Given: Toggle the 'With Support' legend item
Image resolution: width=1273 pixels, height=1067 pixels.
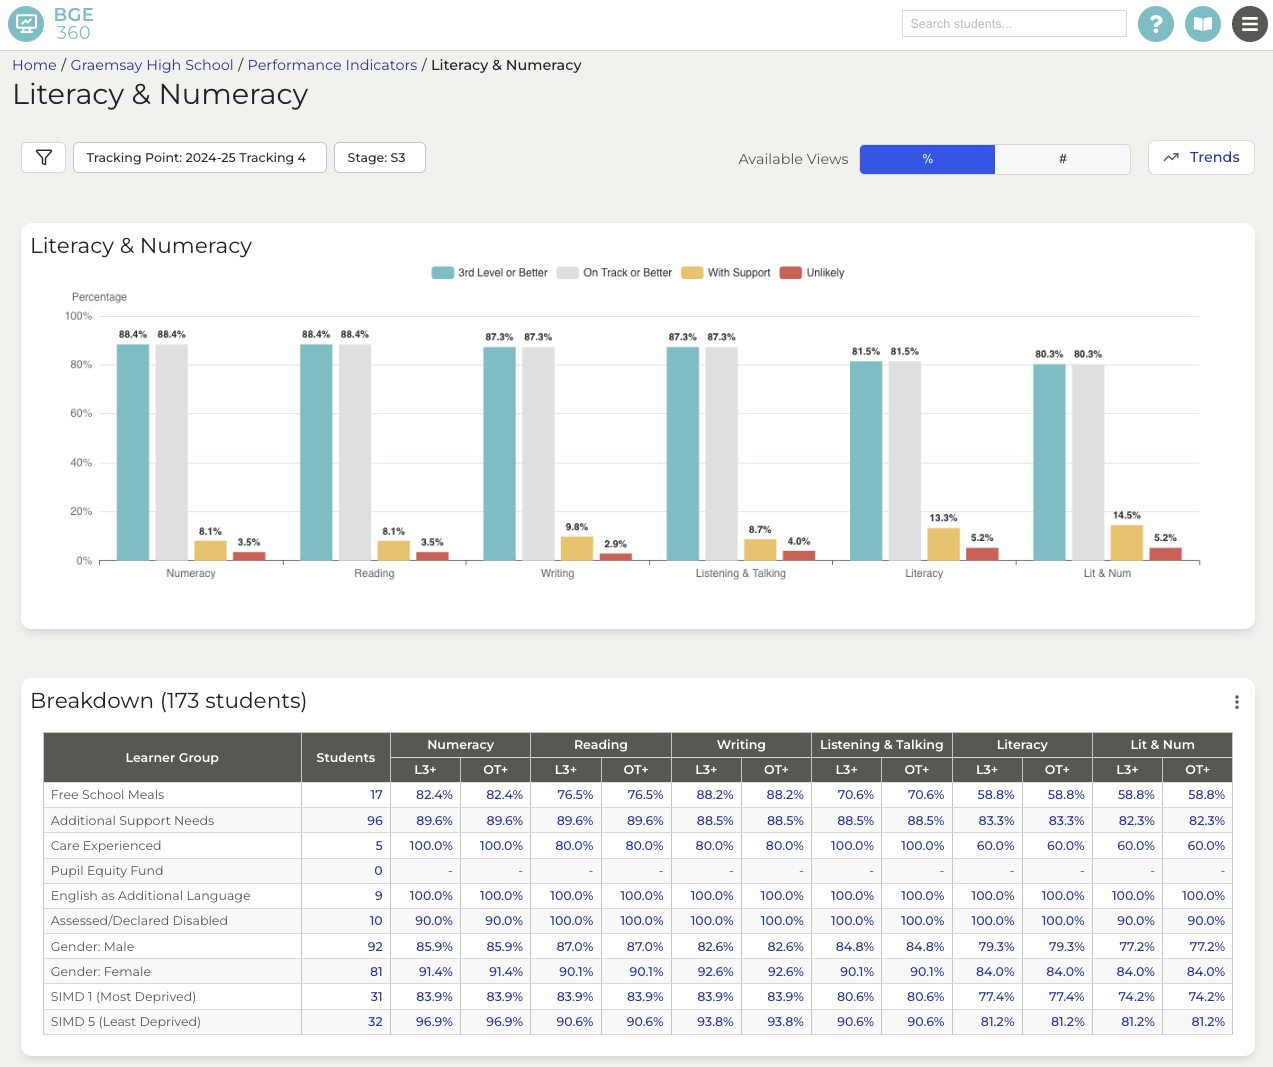Looking at the screenshot, I should (725, 272).
